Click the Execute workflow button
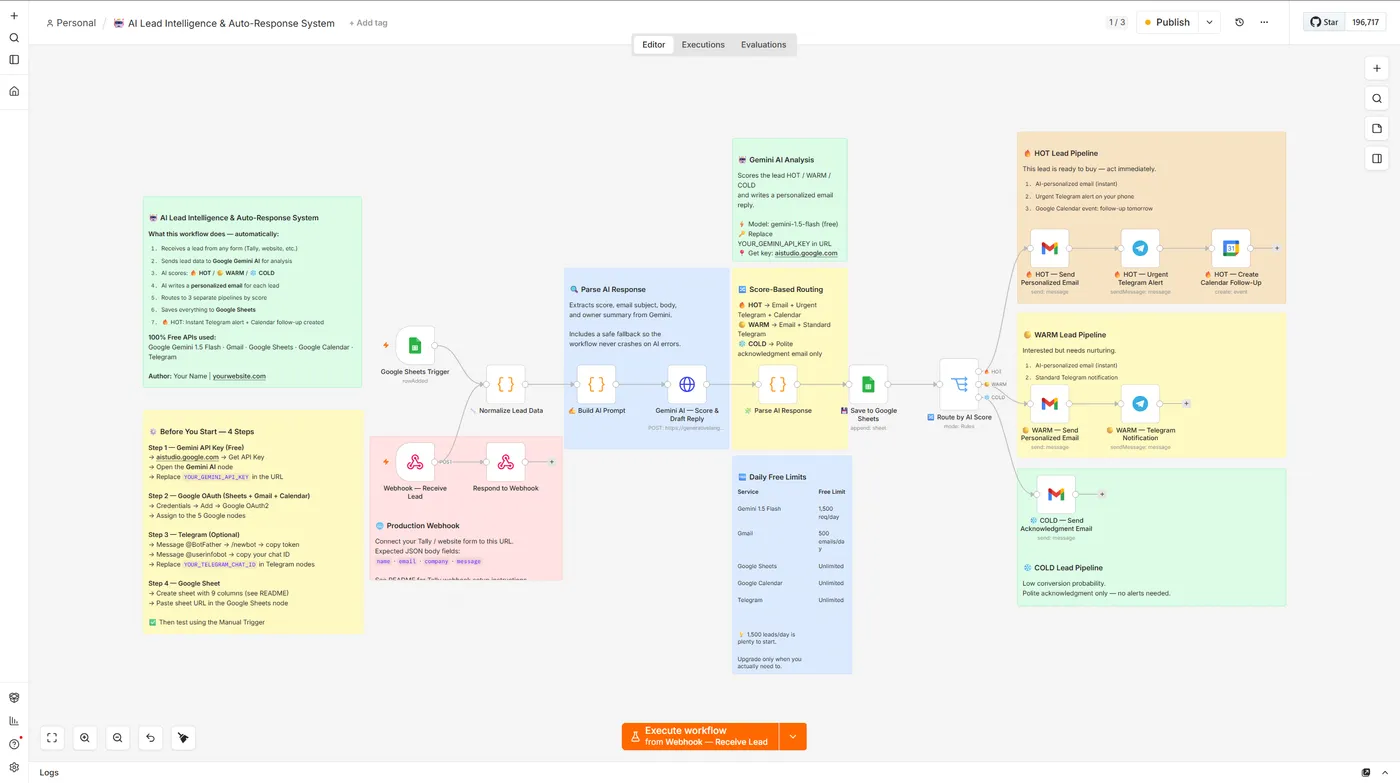 (700, 736)
